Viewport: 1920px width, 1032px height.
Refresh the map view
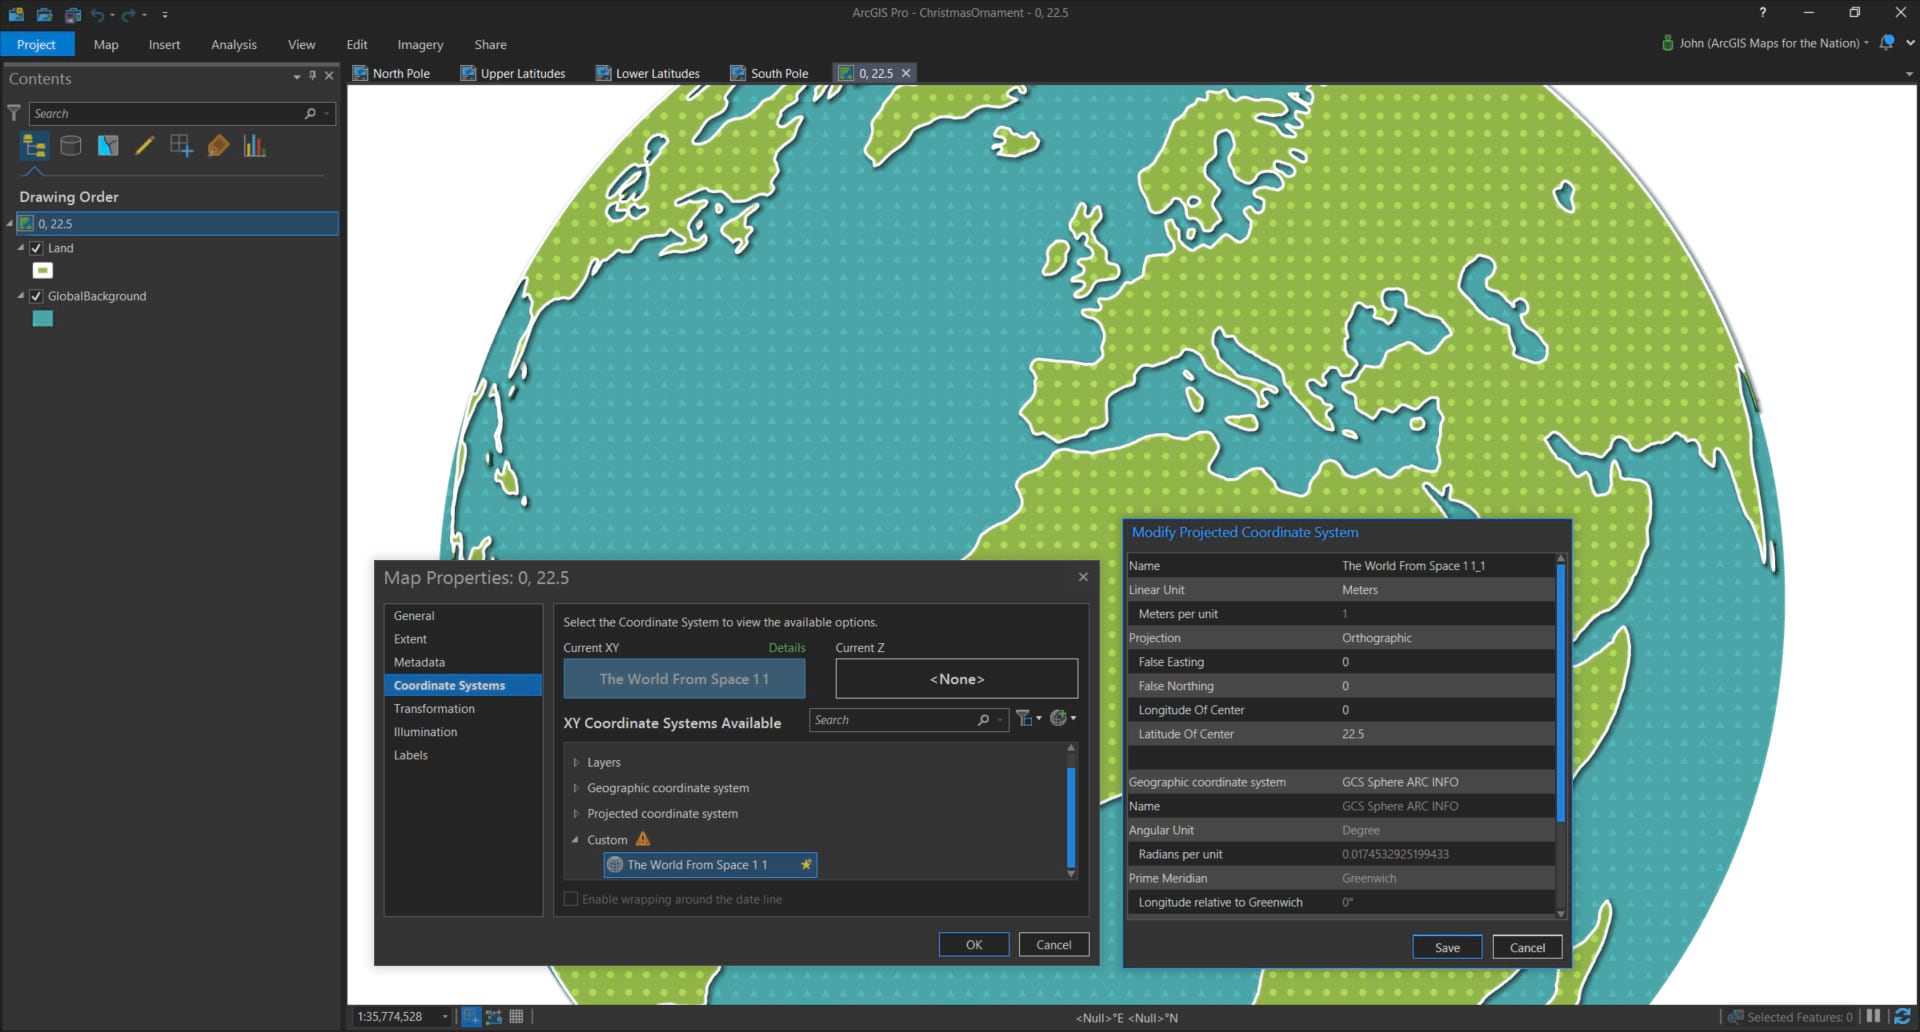[x=1901, y=1016]
